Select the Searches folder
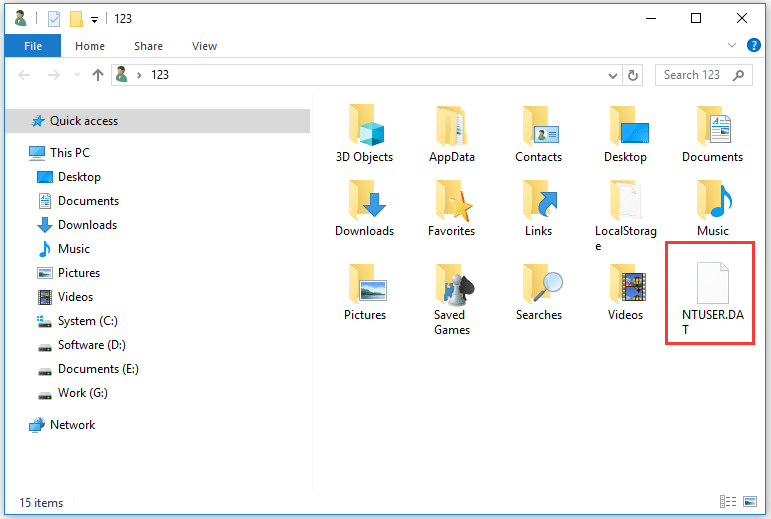The width and height of the screenshot is (771, 519). 538,292
